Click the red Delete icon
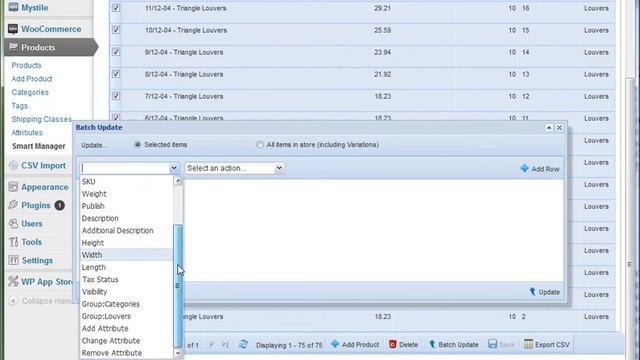Image resolution: width=640 pixels, height=360 pixels. tap(393, 344)
